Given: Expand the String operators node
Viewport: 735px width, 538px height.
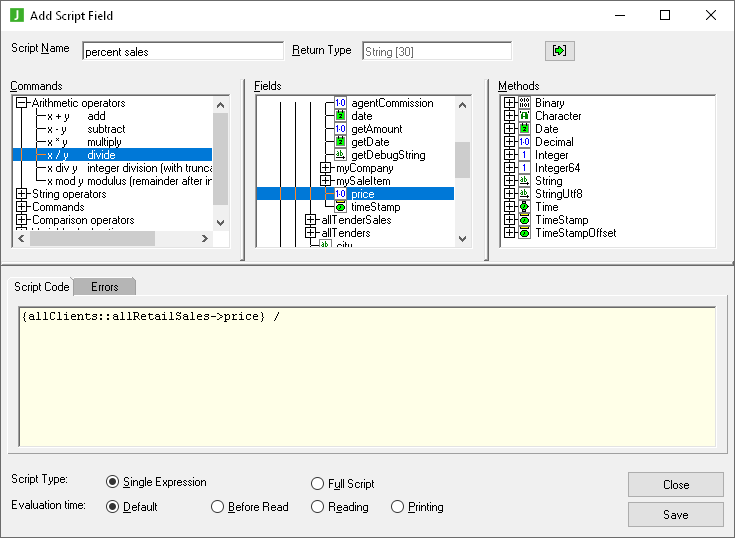Looking at the screenshot, I should [x=22, y=194].
